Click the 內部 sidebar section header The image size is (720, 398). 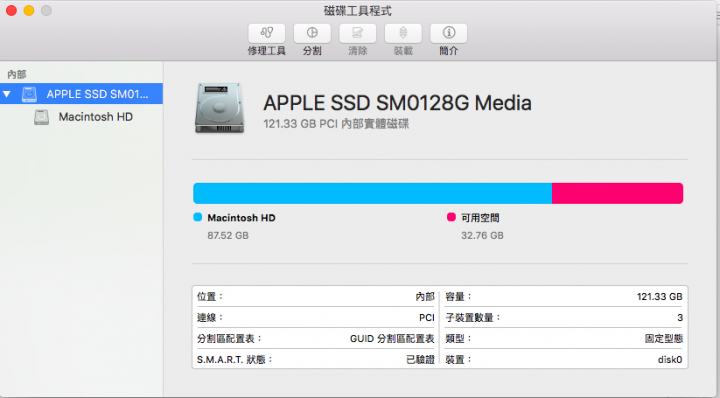pyautogui.click(x=17, y=74)
